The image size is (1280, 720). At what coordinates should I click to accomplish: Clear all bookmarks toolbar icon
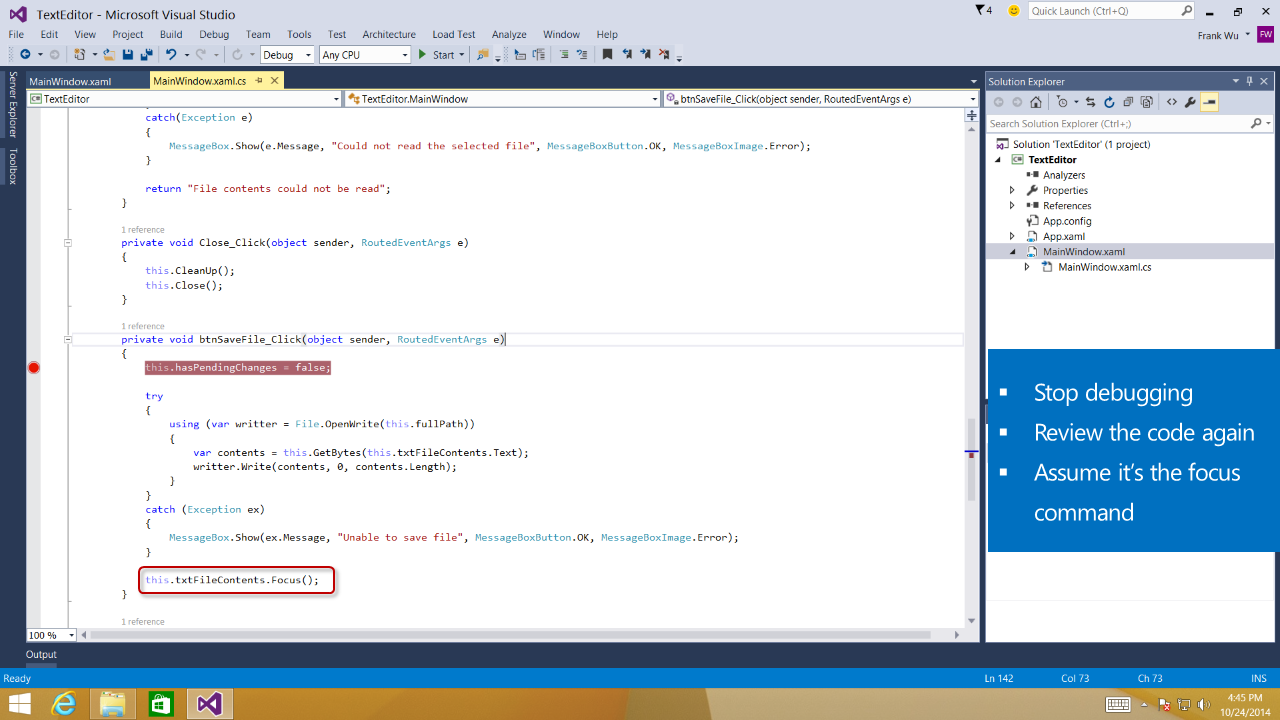point(664,55)
